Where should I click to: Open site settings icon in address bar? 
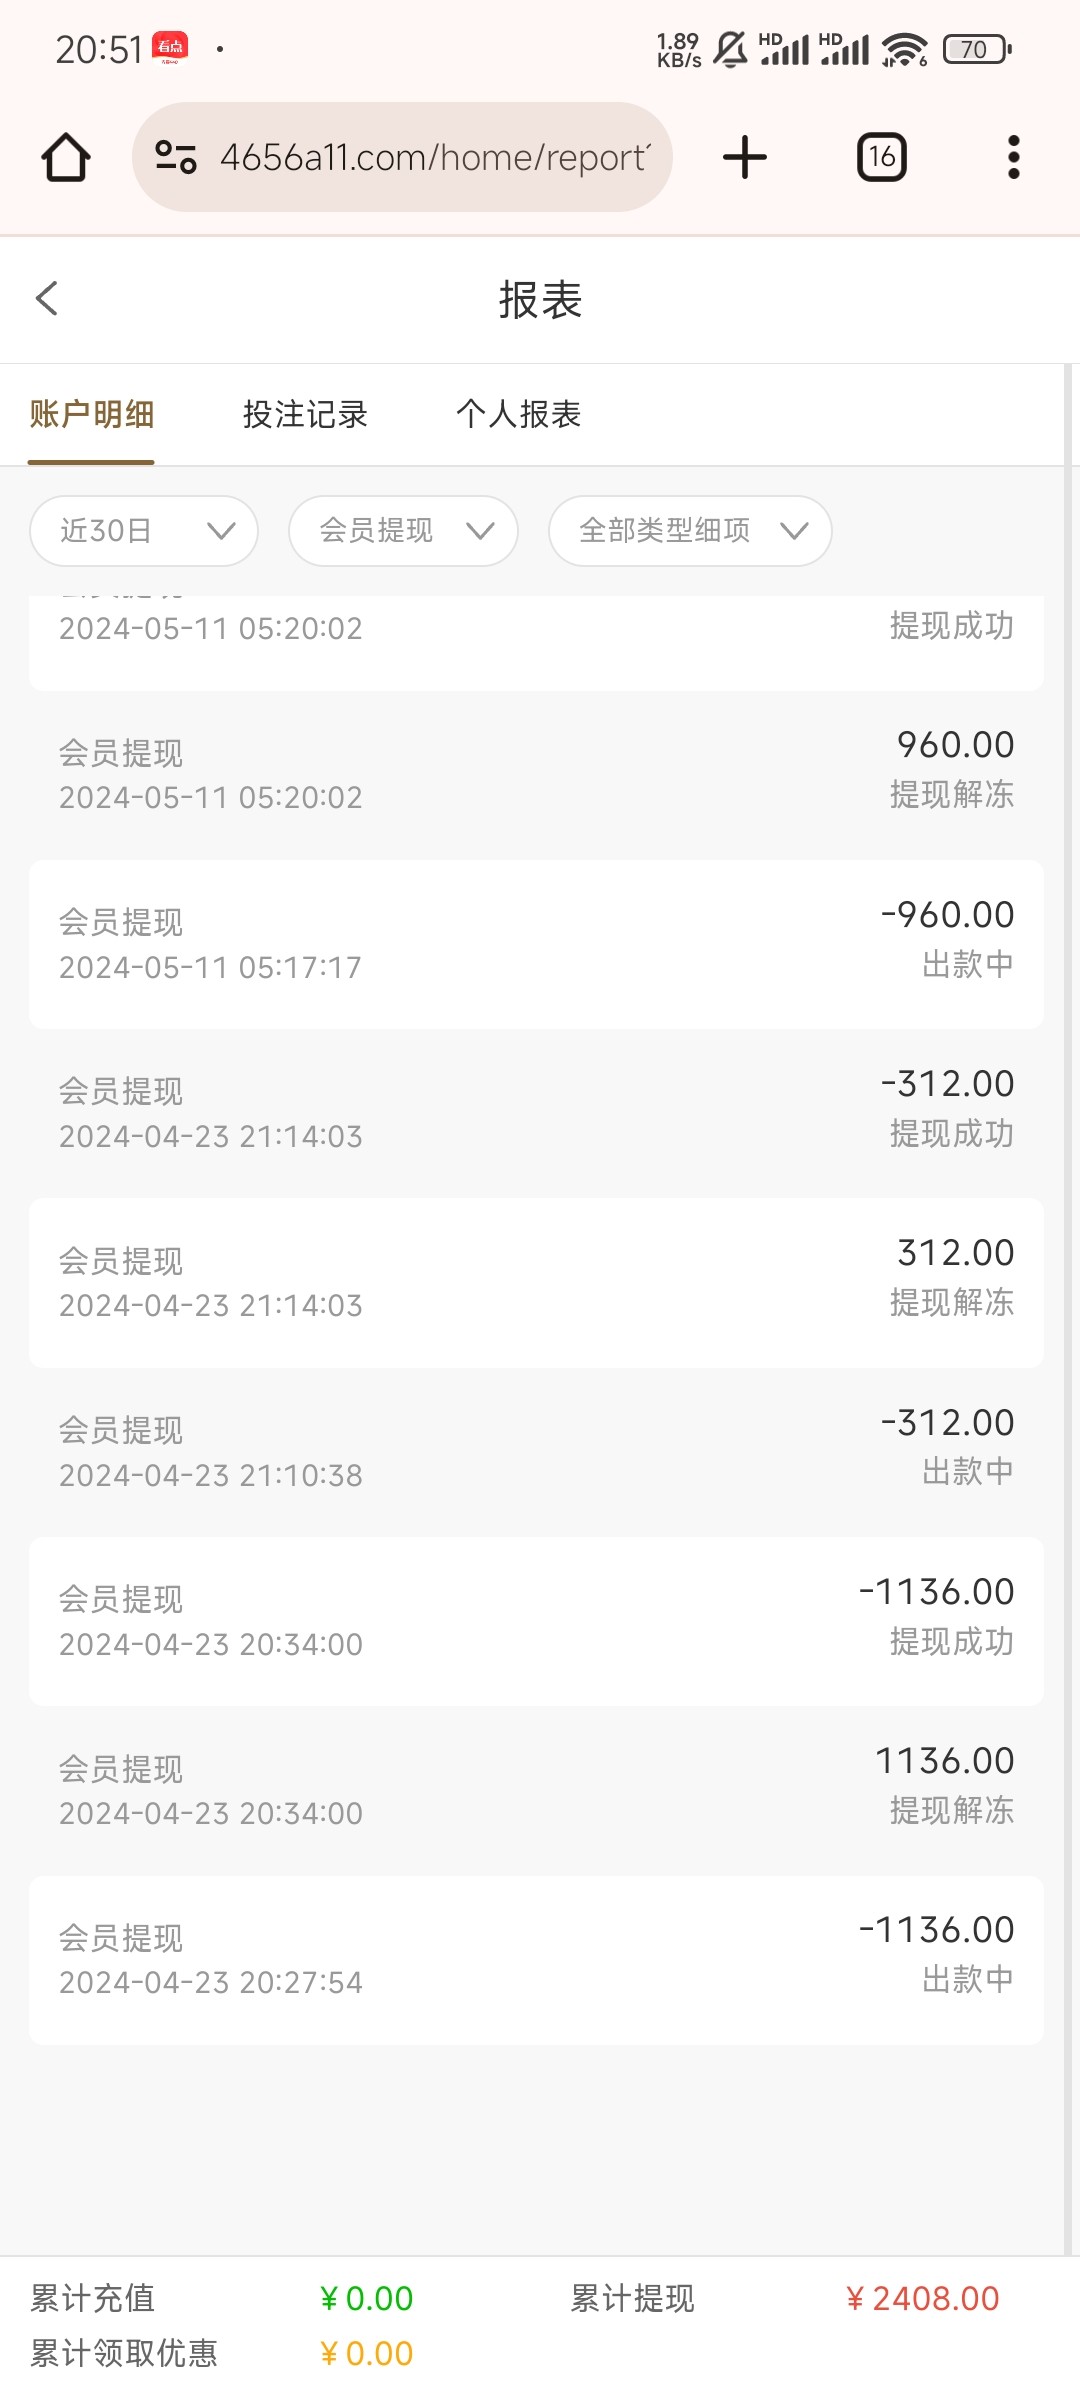coord(176,157)
